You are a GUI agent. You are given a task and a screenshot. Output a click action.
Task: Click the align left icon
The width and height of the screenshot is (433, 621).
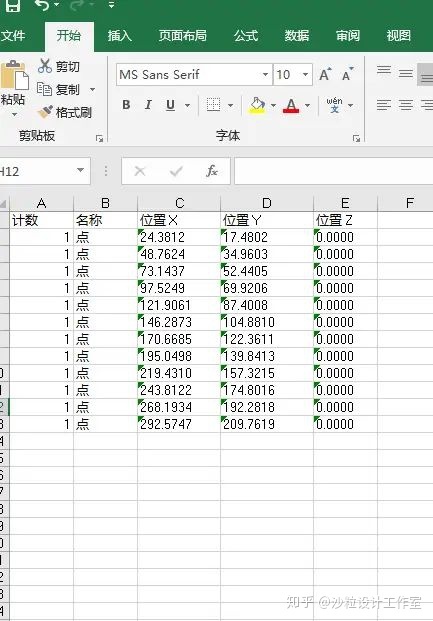384,105
